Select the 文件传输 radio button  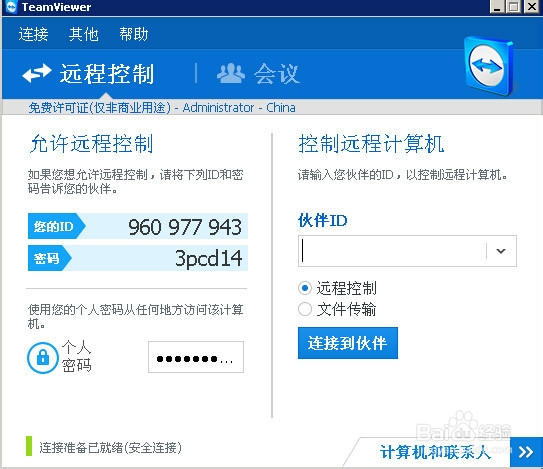[x=305, y=309]
